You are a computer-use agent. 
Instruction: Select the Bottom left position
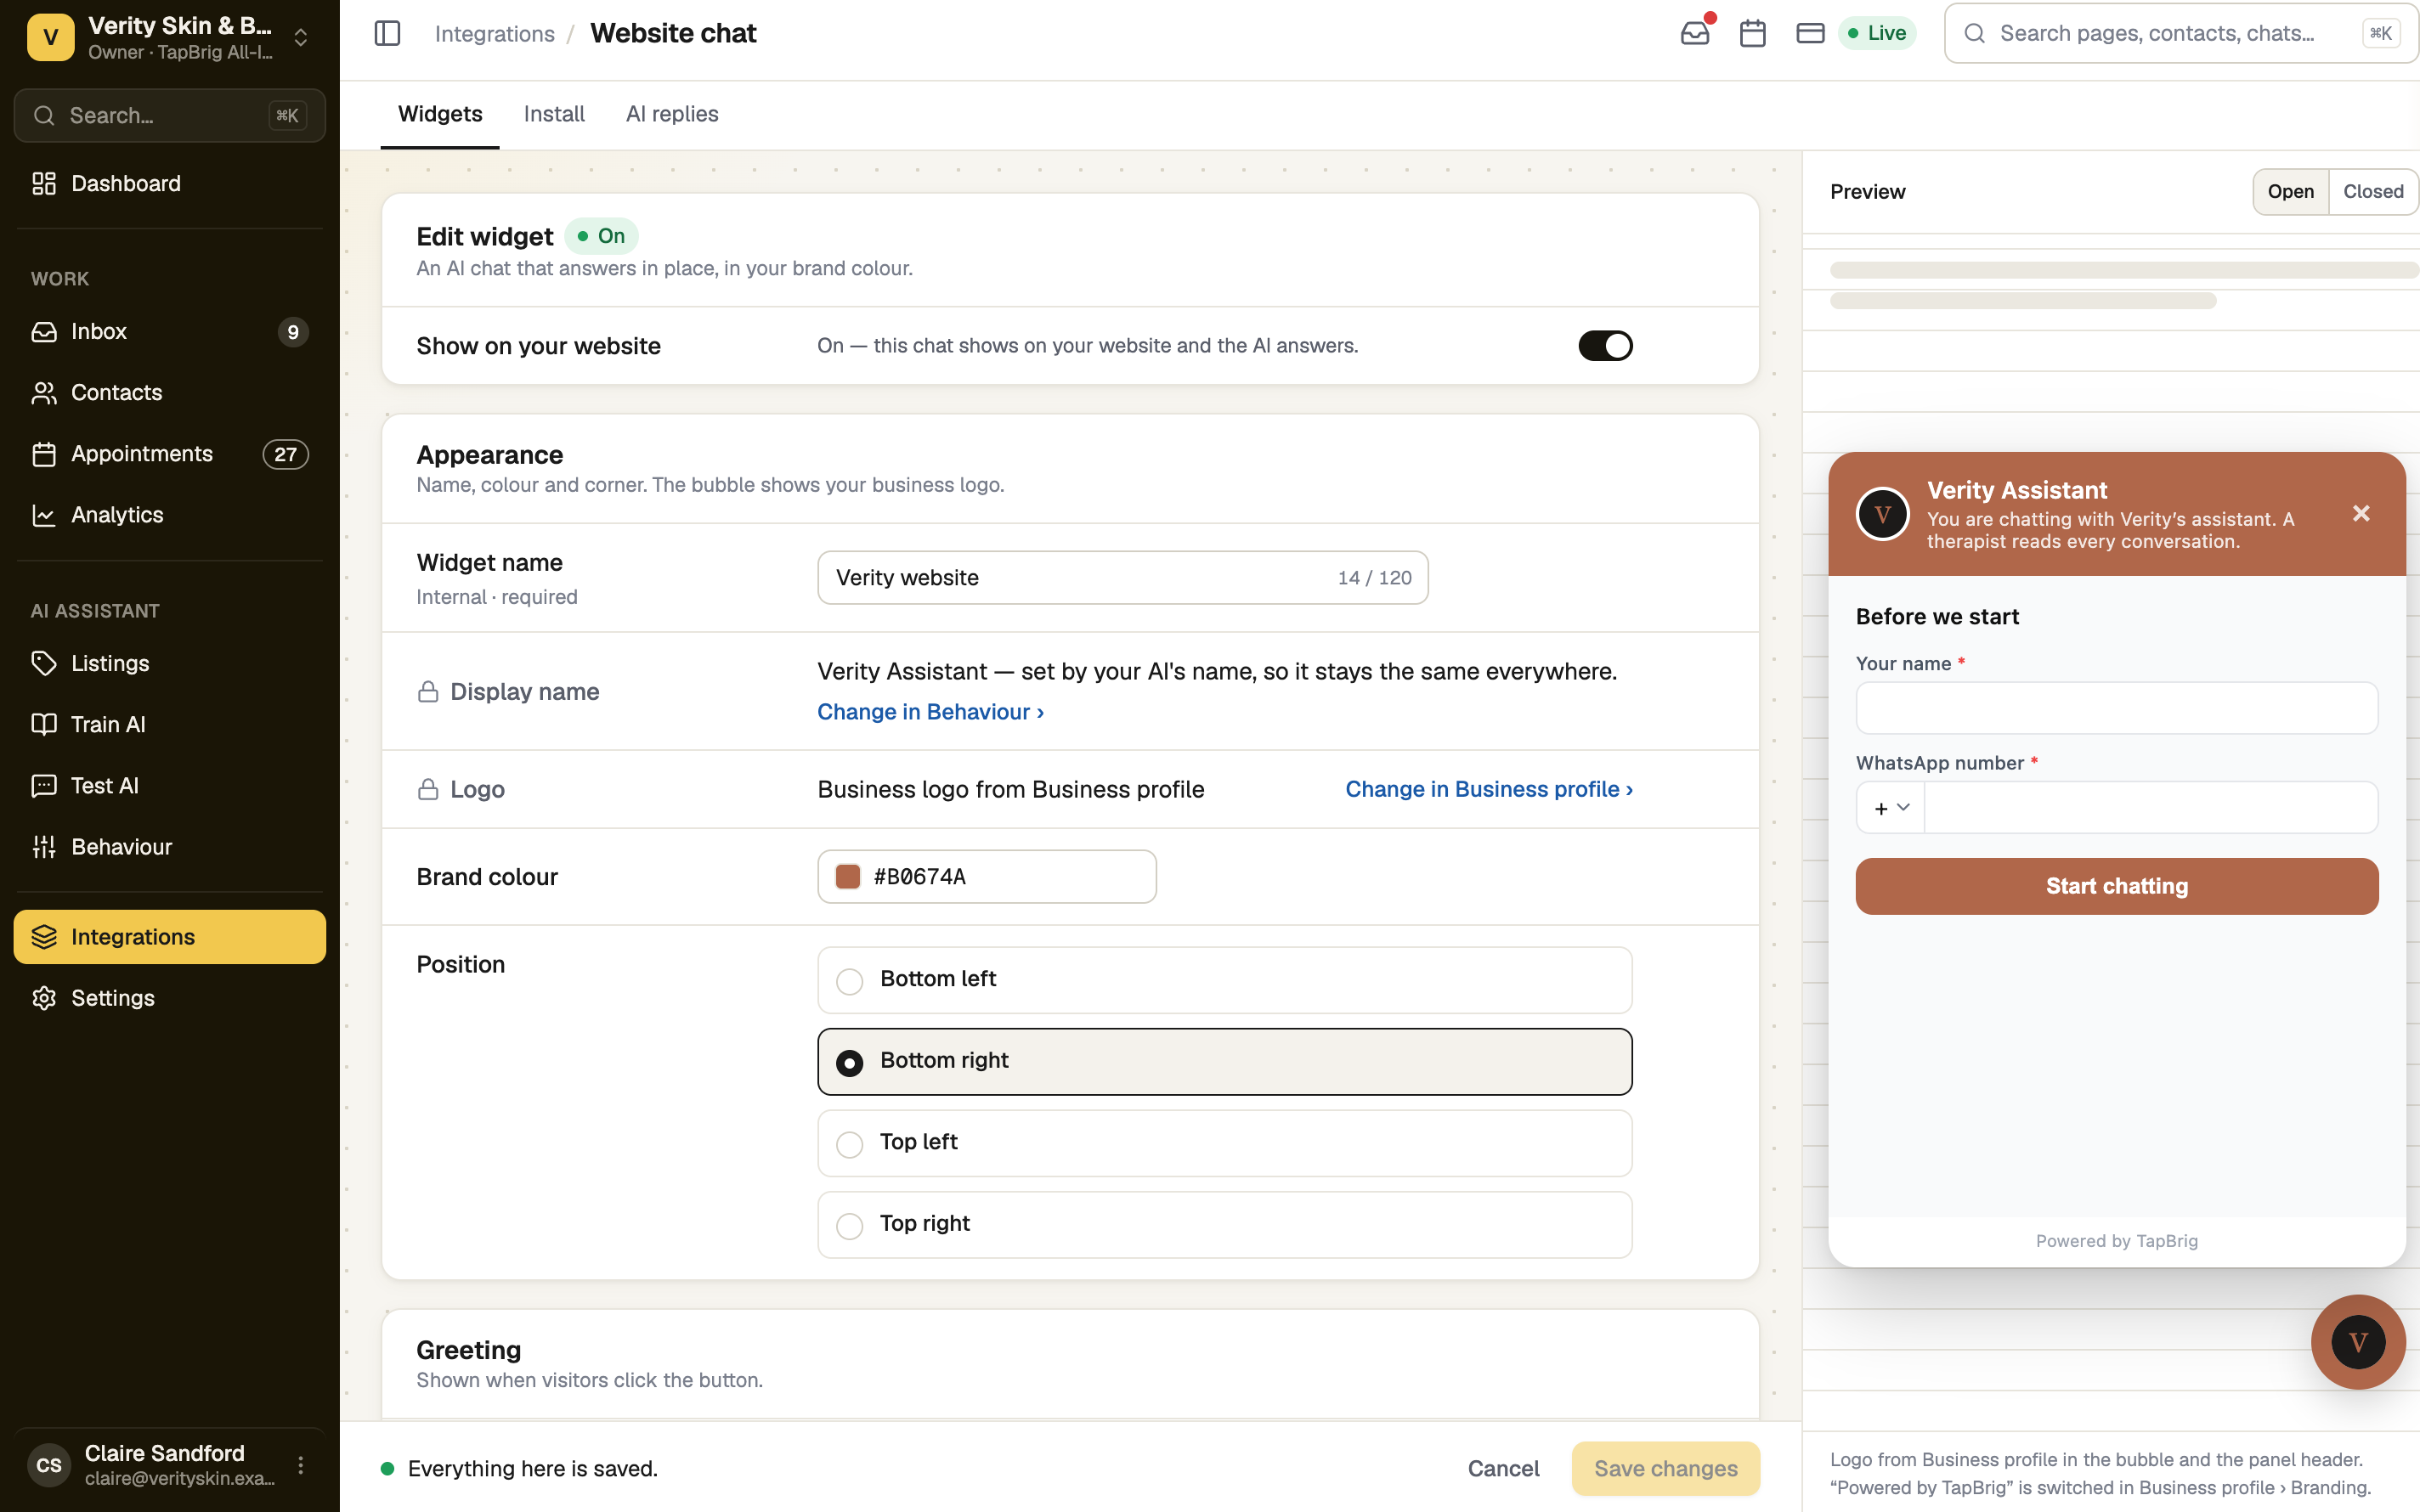tap(1225, 980)
